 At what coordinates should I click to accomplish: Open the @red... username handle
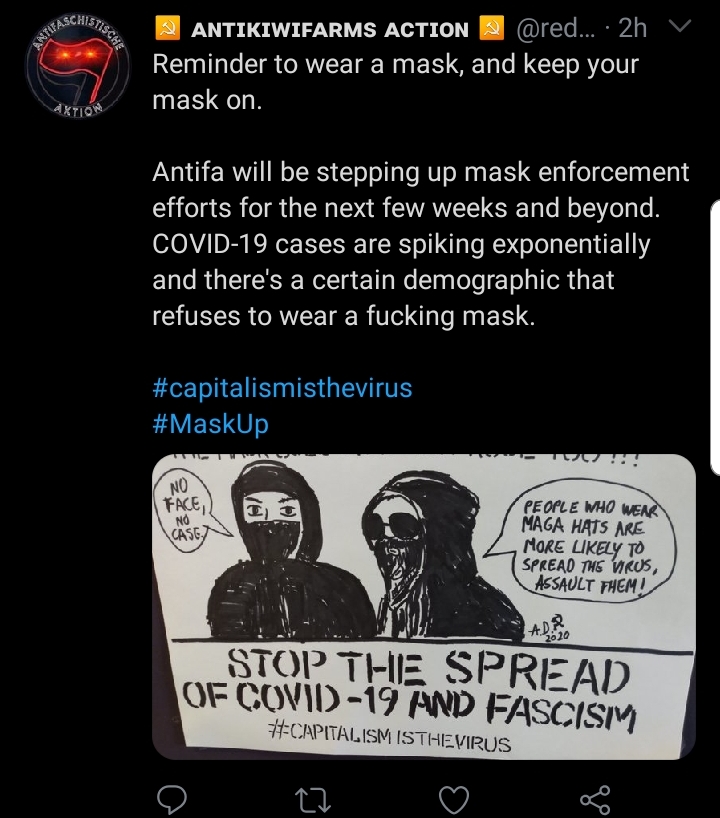555,29
